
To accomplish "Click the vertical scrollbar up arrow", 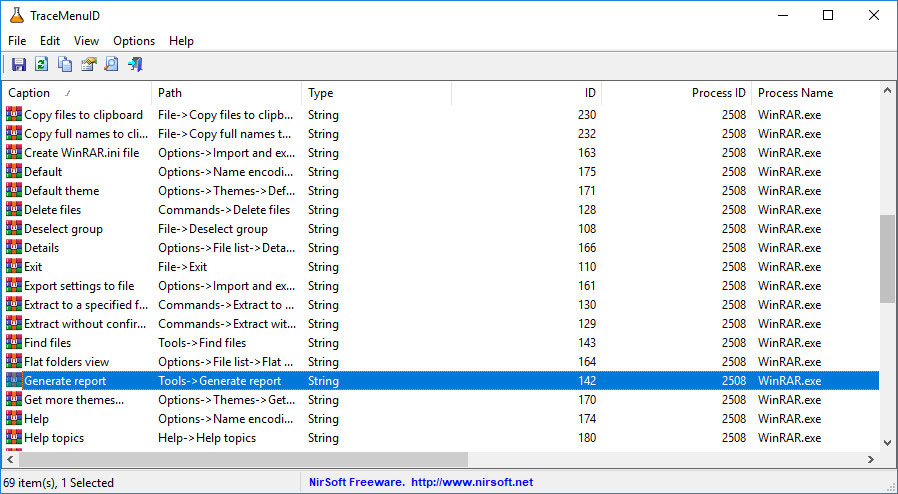I will (x=888, y=90).
